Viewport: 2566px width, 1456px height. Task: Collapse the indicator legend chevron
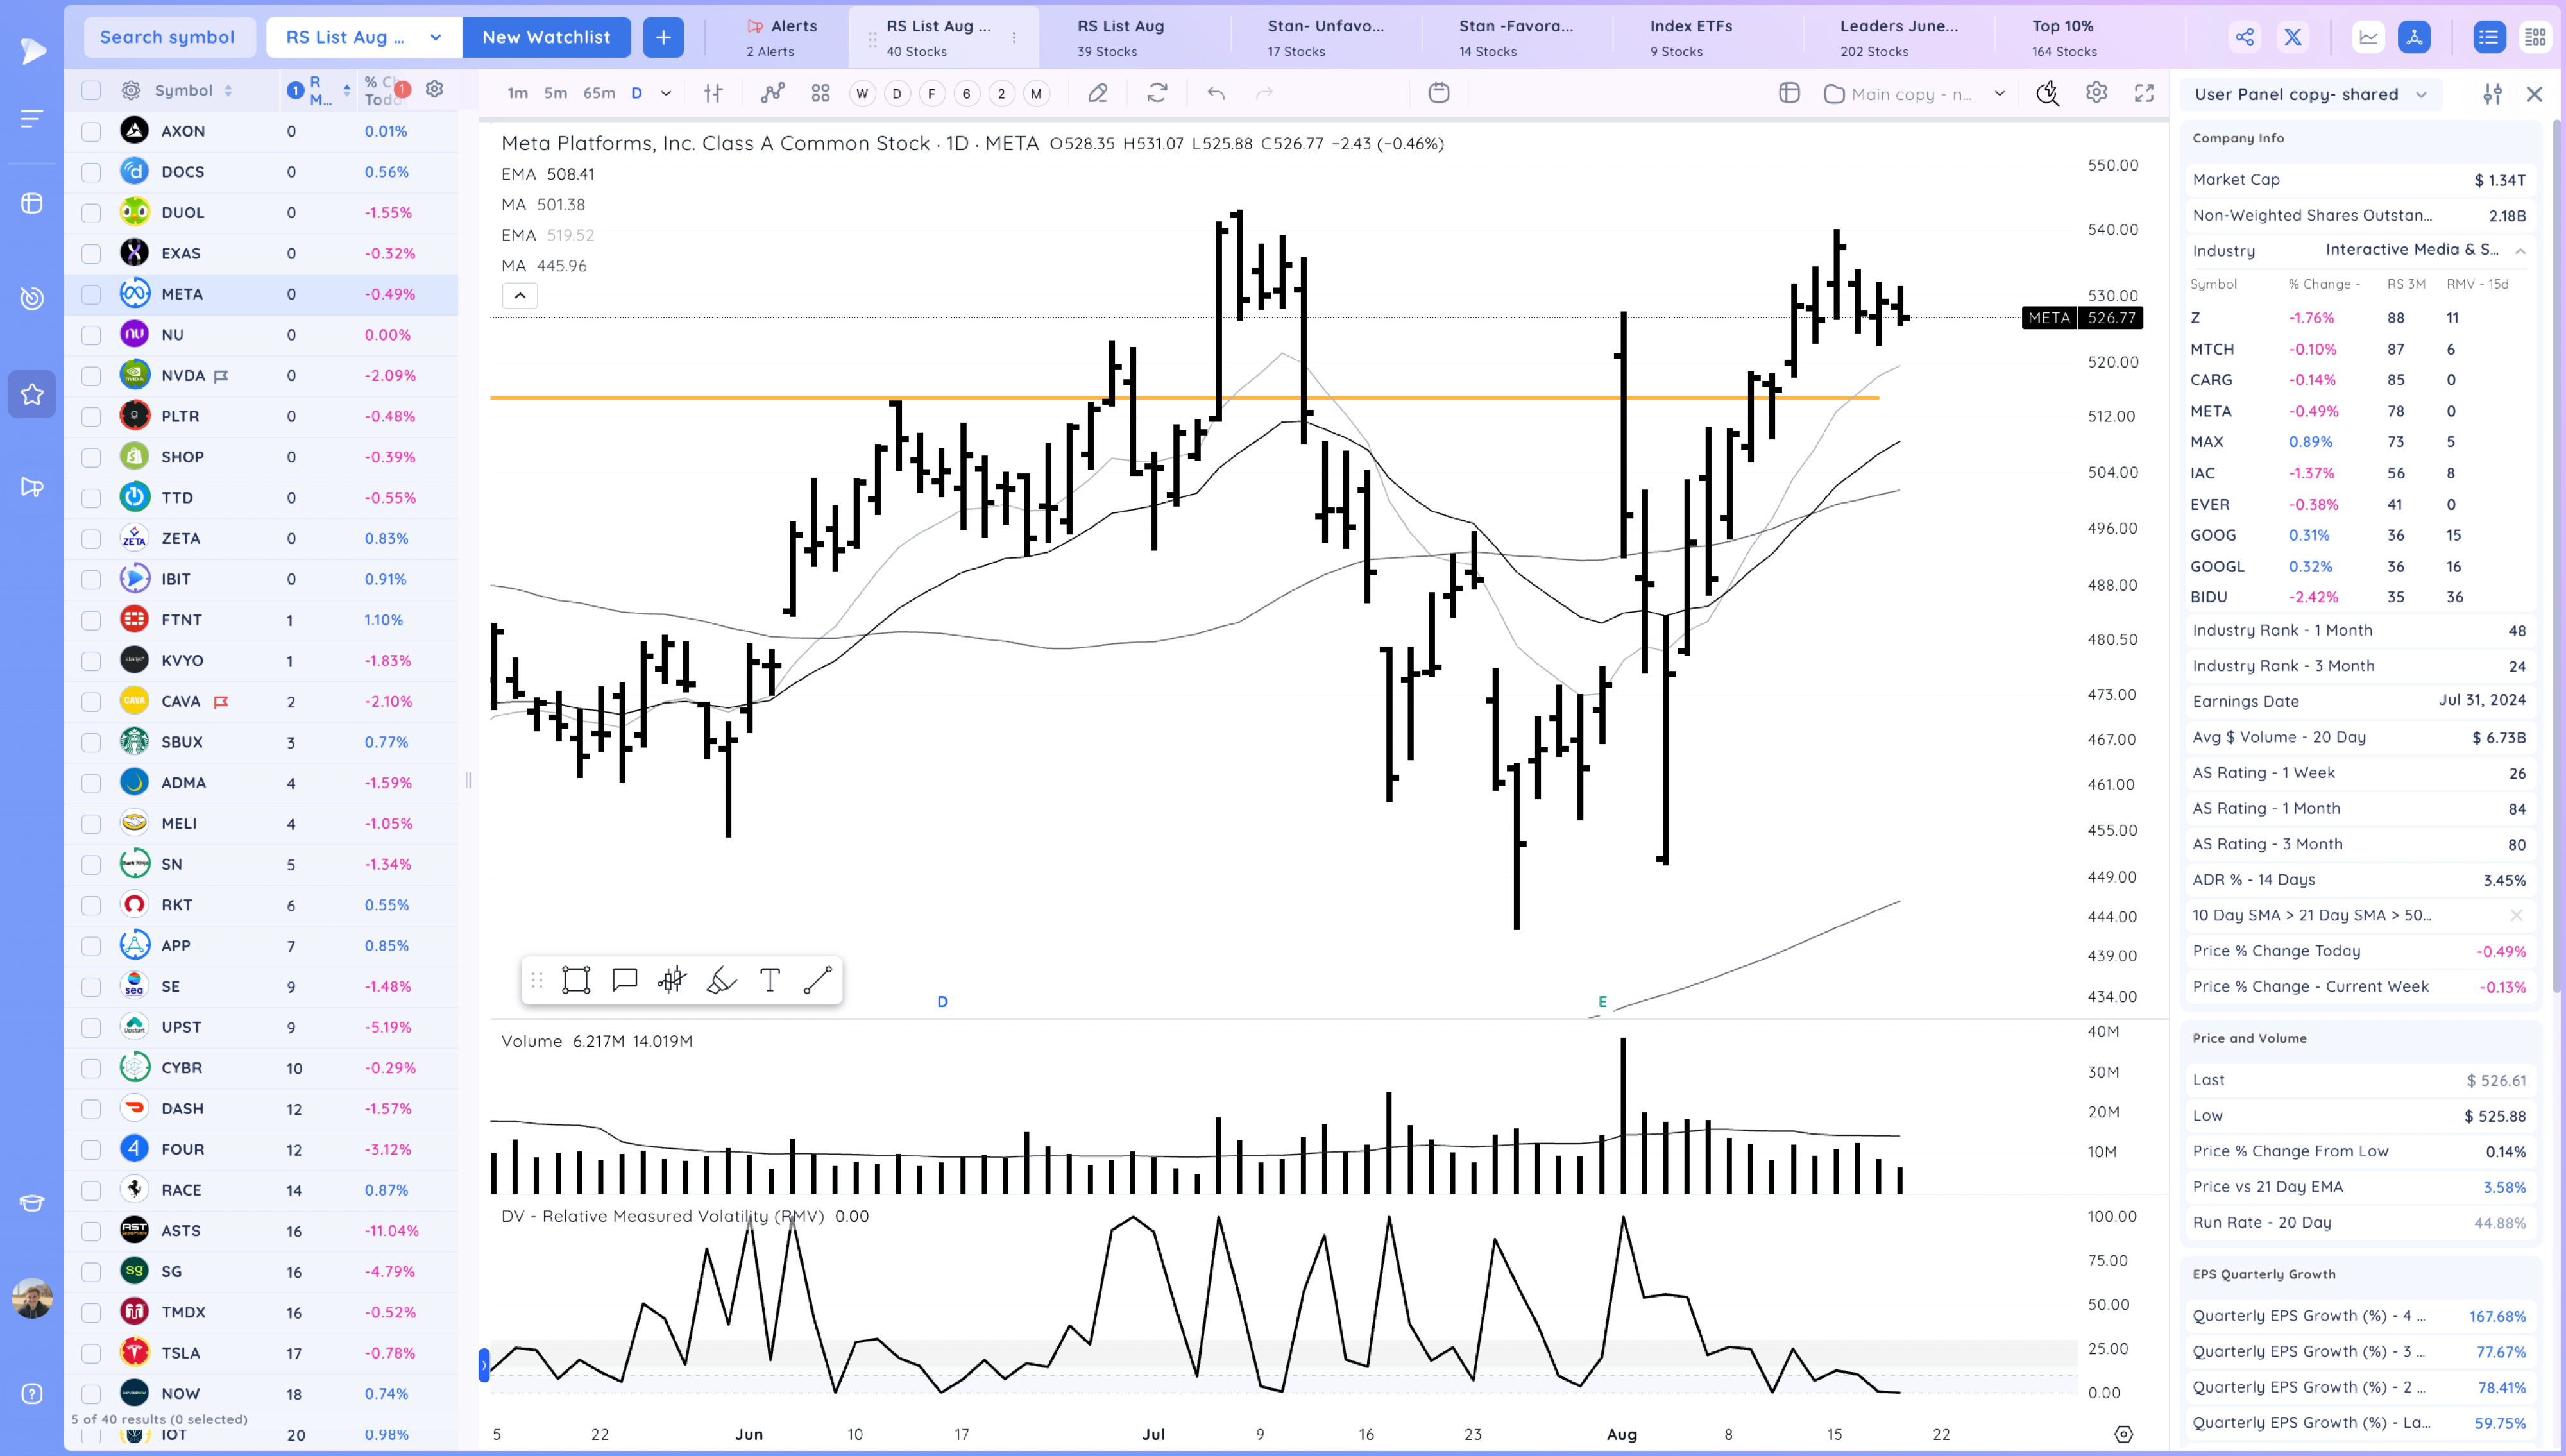519,295
